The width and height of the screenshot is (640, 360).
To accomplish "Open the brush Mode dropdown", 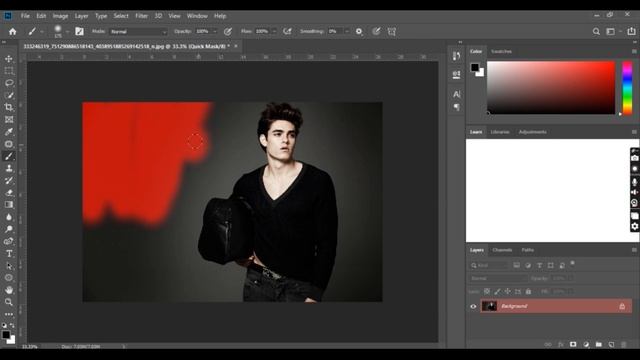I will 139,31.
